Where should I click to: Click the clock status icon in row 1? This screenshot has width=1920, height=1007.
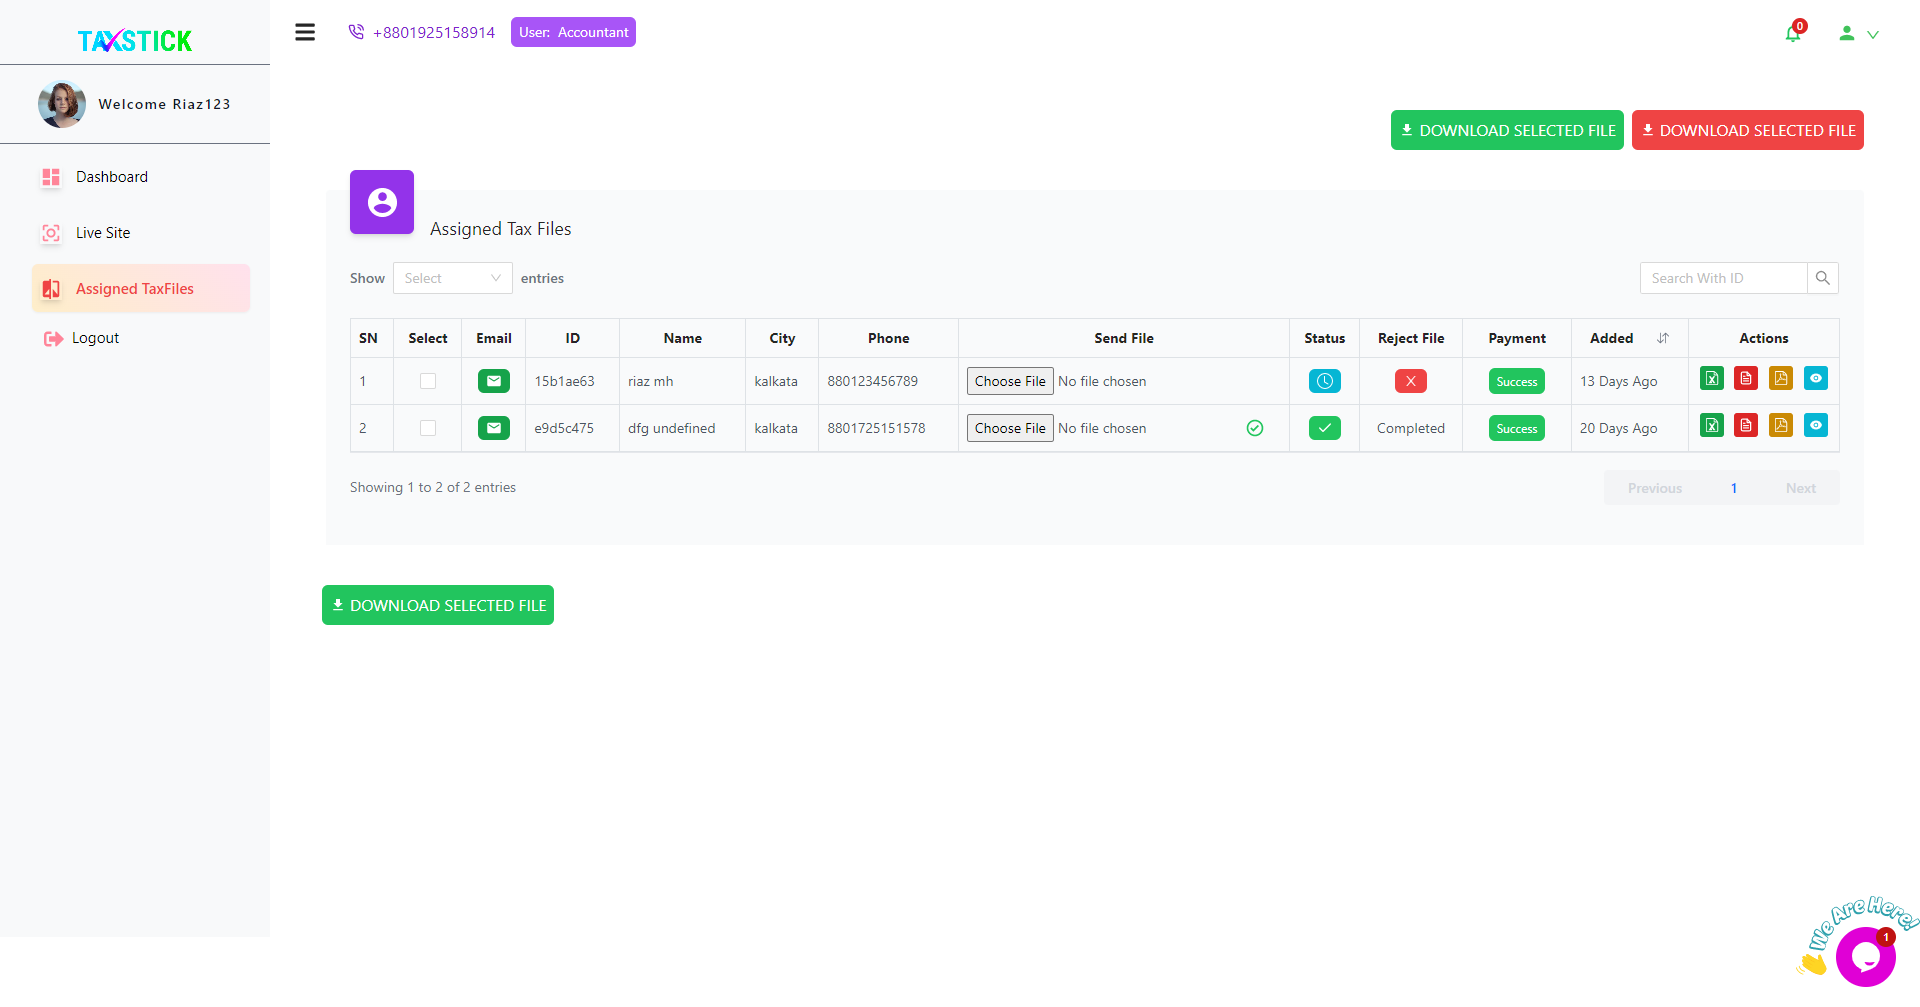1324,381
